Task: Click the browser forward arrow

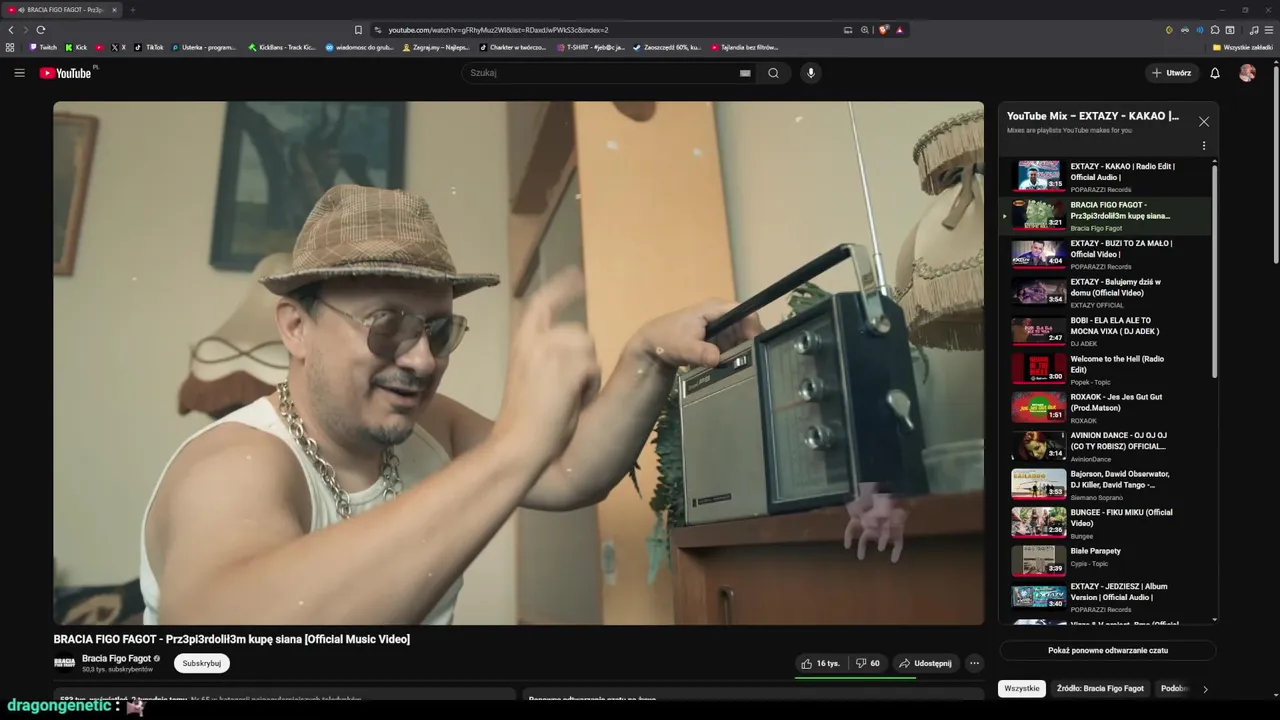Action: tap(26, 30)
